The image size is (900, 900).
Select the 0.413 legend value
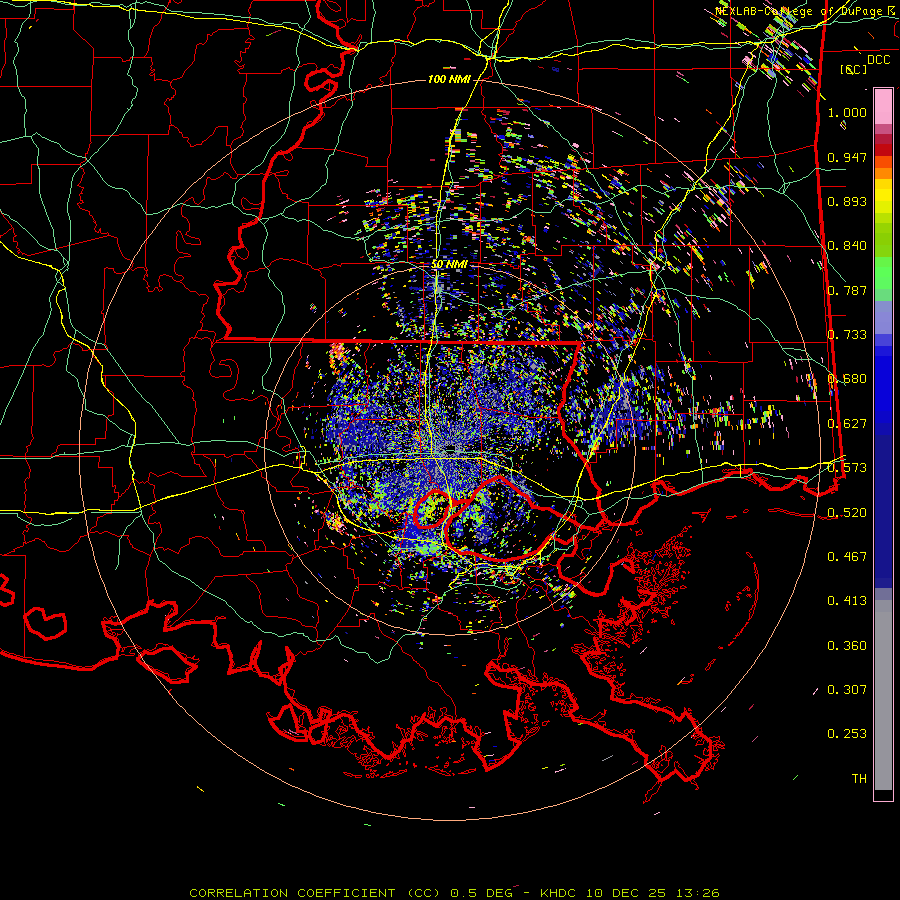click(847, 601)
